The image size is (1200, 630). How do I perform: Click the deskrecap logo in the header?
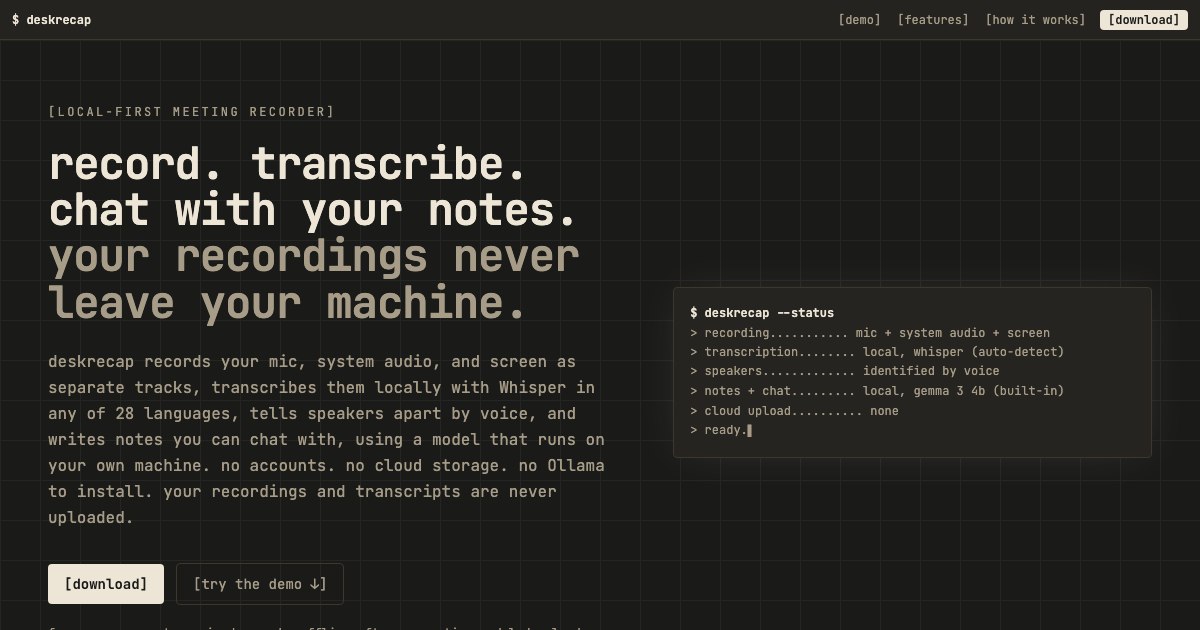51,20
